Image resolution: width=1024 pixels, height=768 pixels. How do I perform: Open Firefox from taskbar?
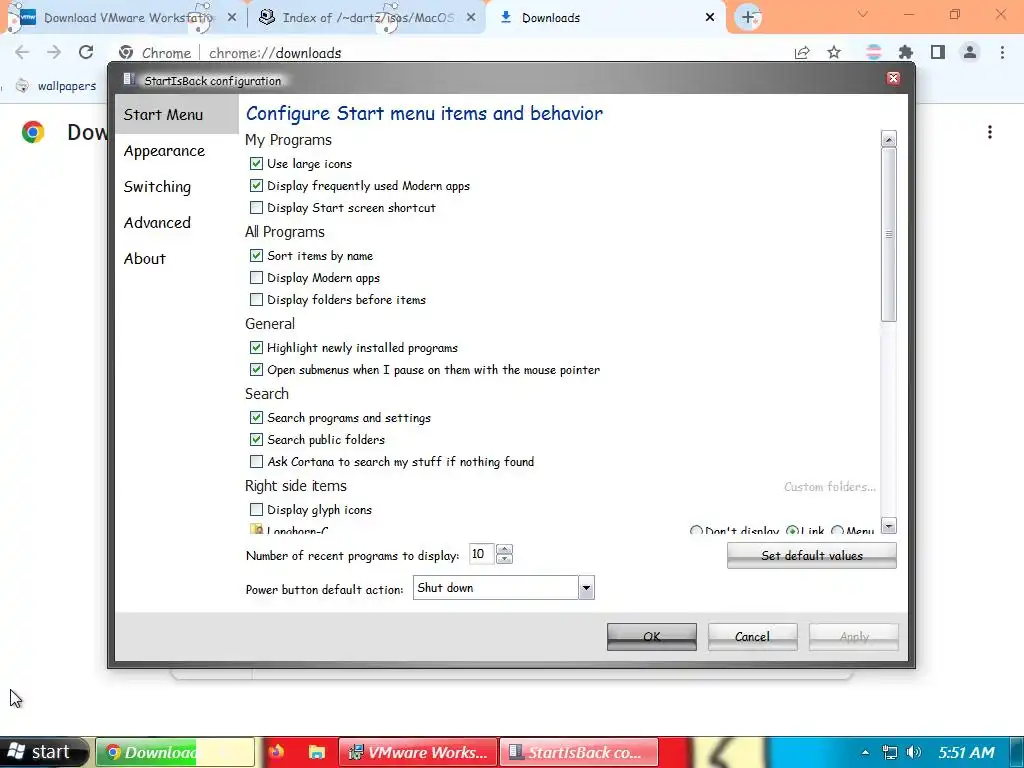[276, 752]
